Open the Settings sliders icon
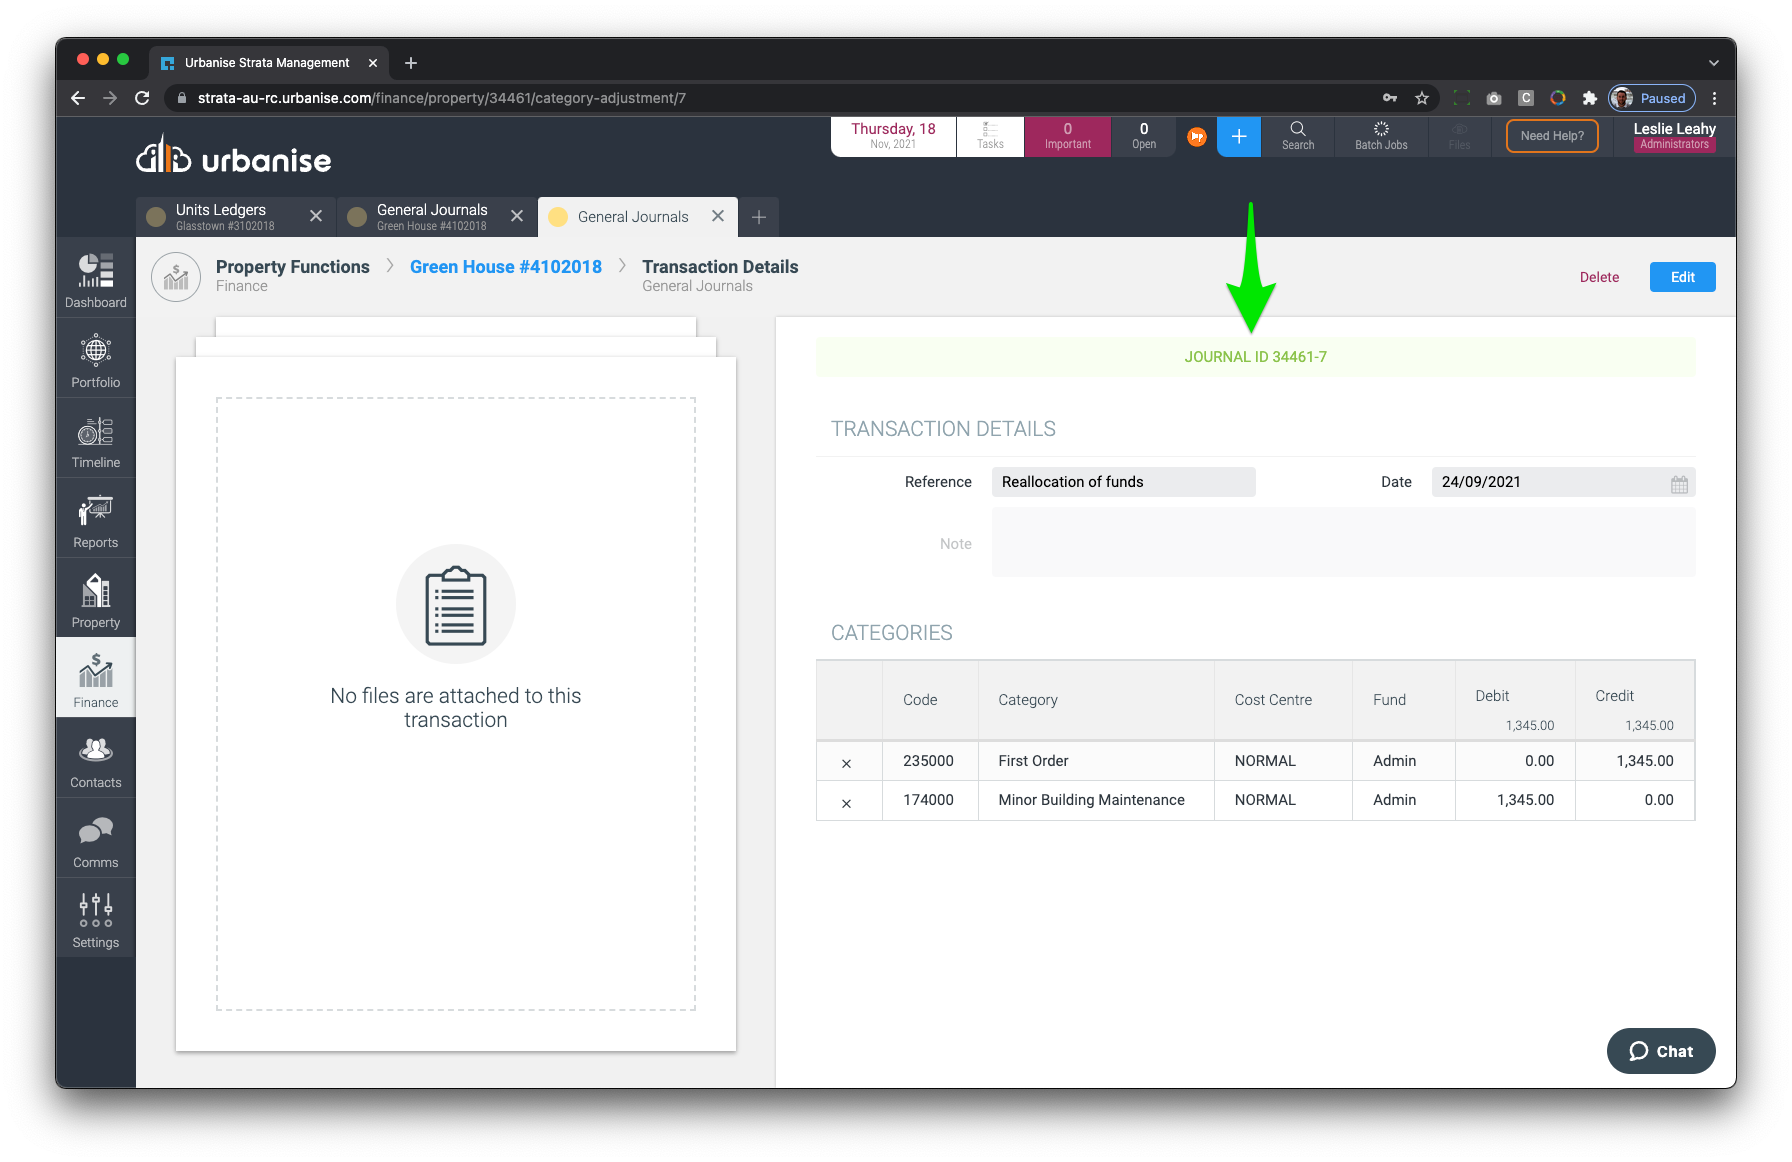Screen dimensions: 1792x1162 [96, 920]
